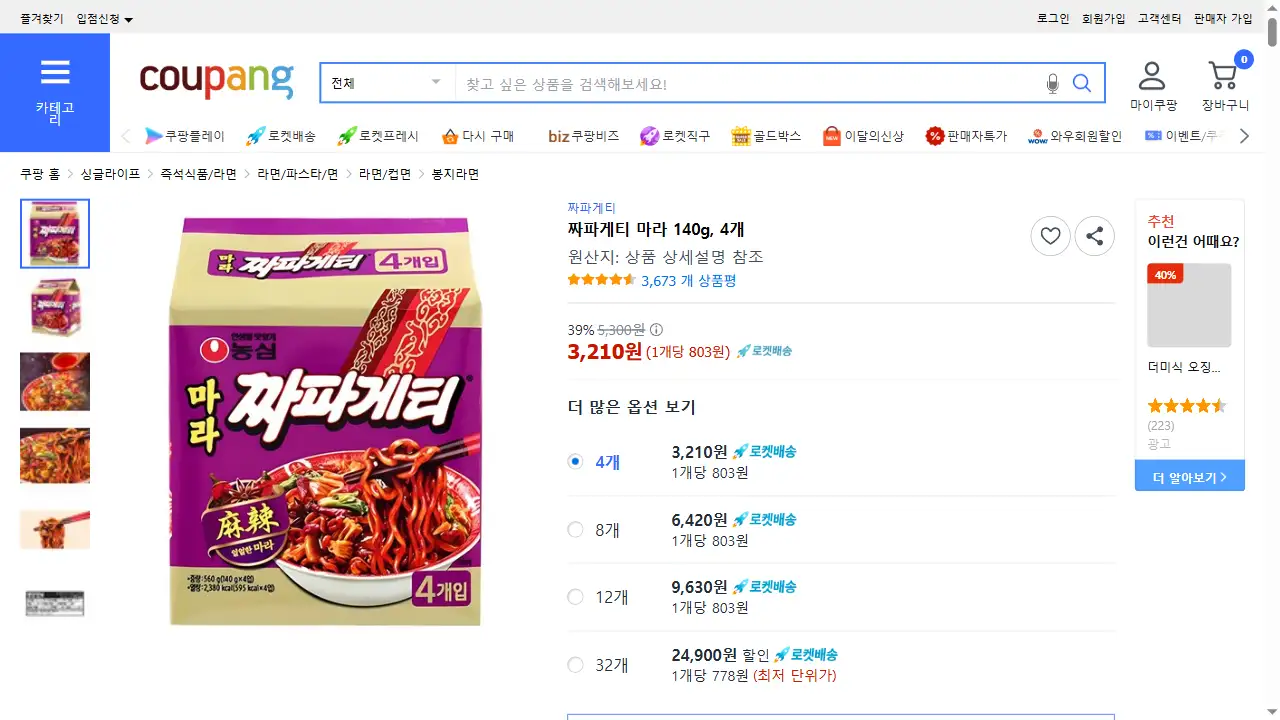Image resolution: width=1280 pixels, height=720 pixels.
Task: Select sixth nutrition label thumbnail
Action: pyautogui.click(x=55, y=603)
